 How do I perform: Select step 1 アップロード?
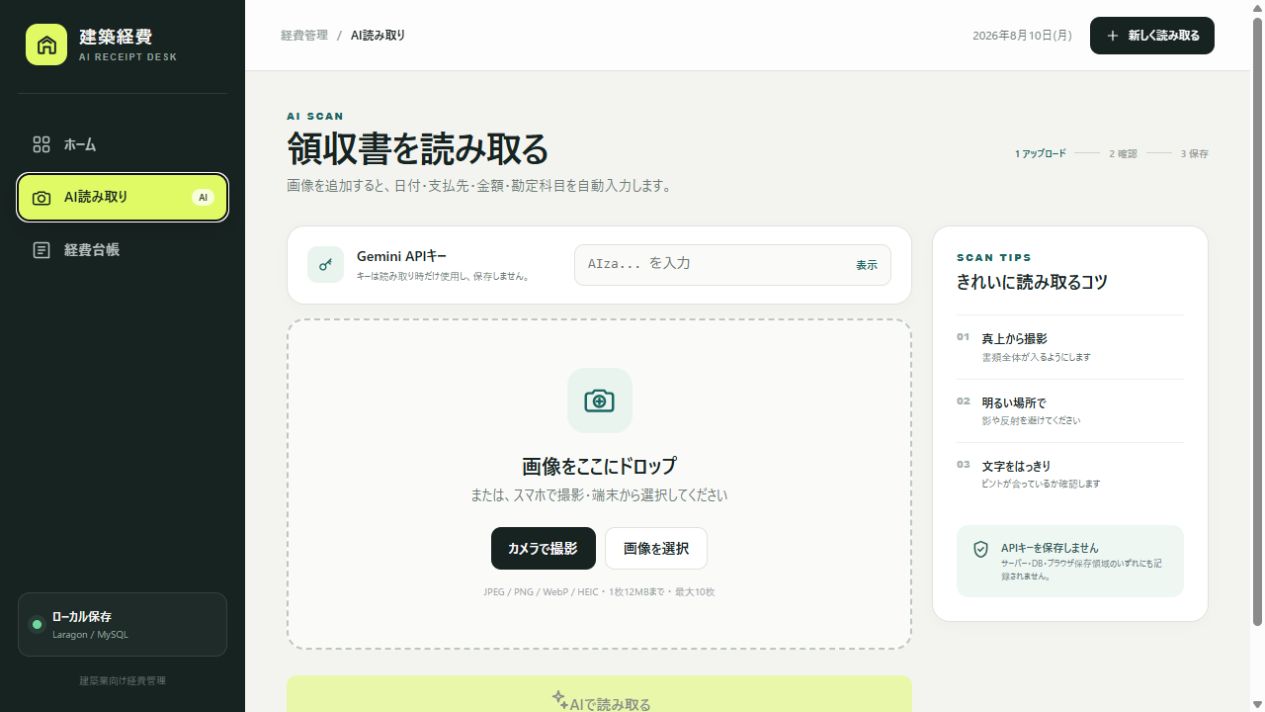(x=1040, y=154)
